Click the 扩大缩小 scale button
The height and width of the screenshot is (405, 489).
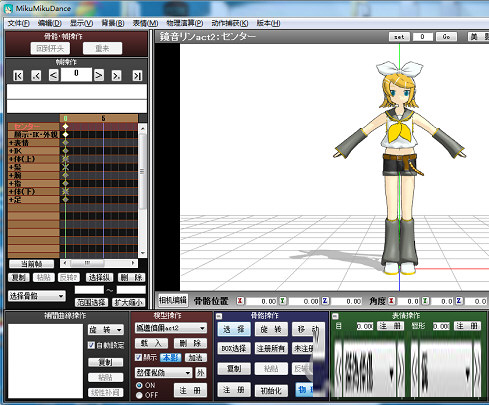[129, 302]
